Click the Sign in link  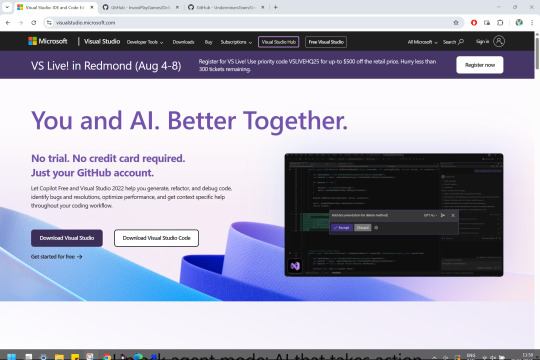(482, 41)
